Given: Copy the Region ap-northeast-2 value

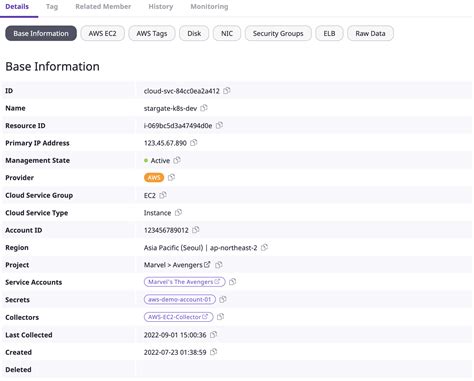Looking at the screenshot, I should (264, 247).
